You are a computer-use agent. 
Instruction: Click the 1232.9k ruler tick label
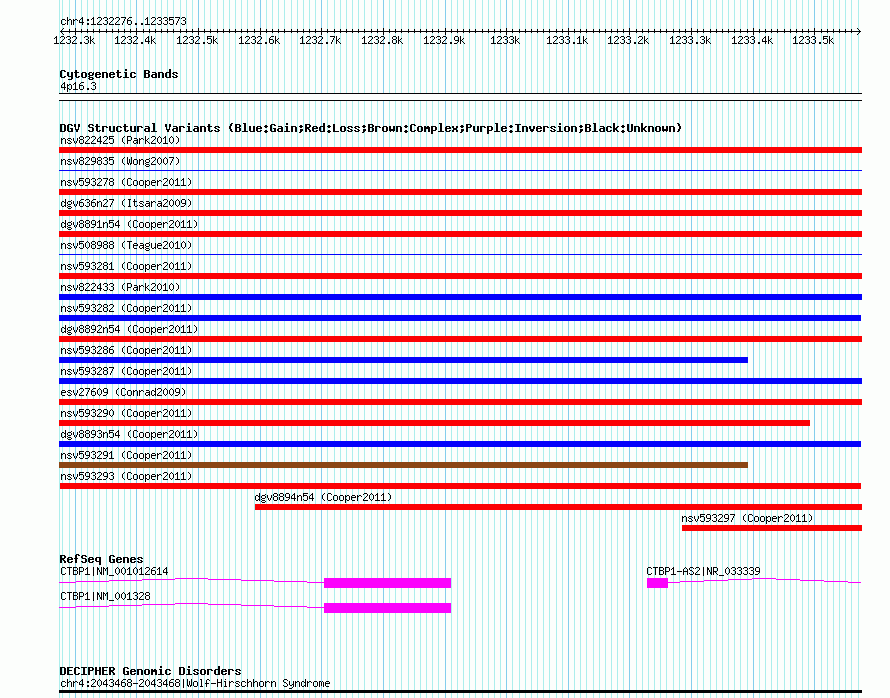click(444, 40)
